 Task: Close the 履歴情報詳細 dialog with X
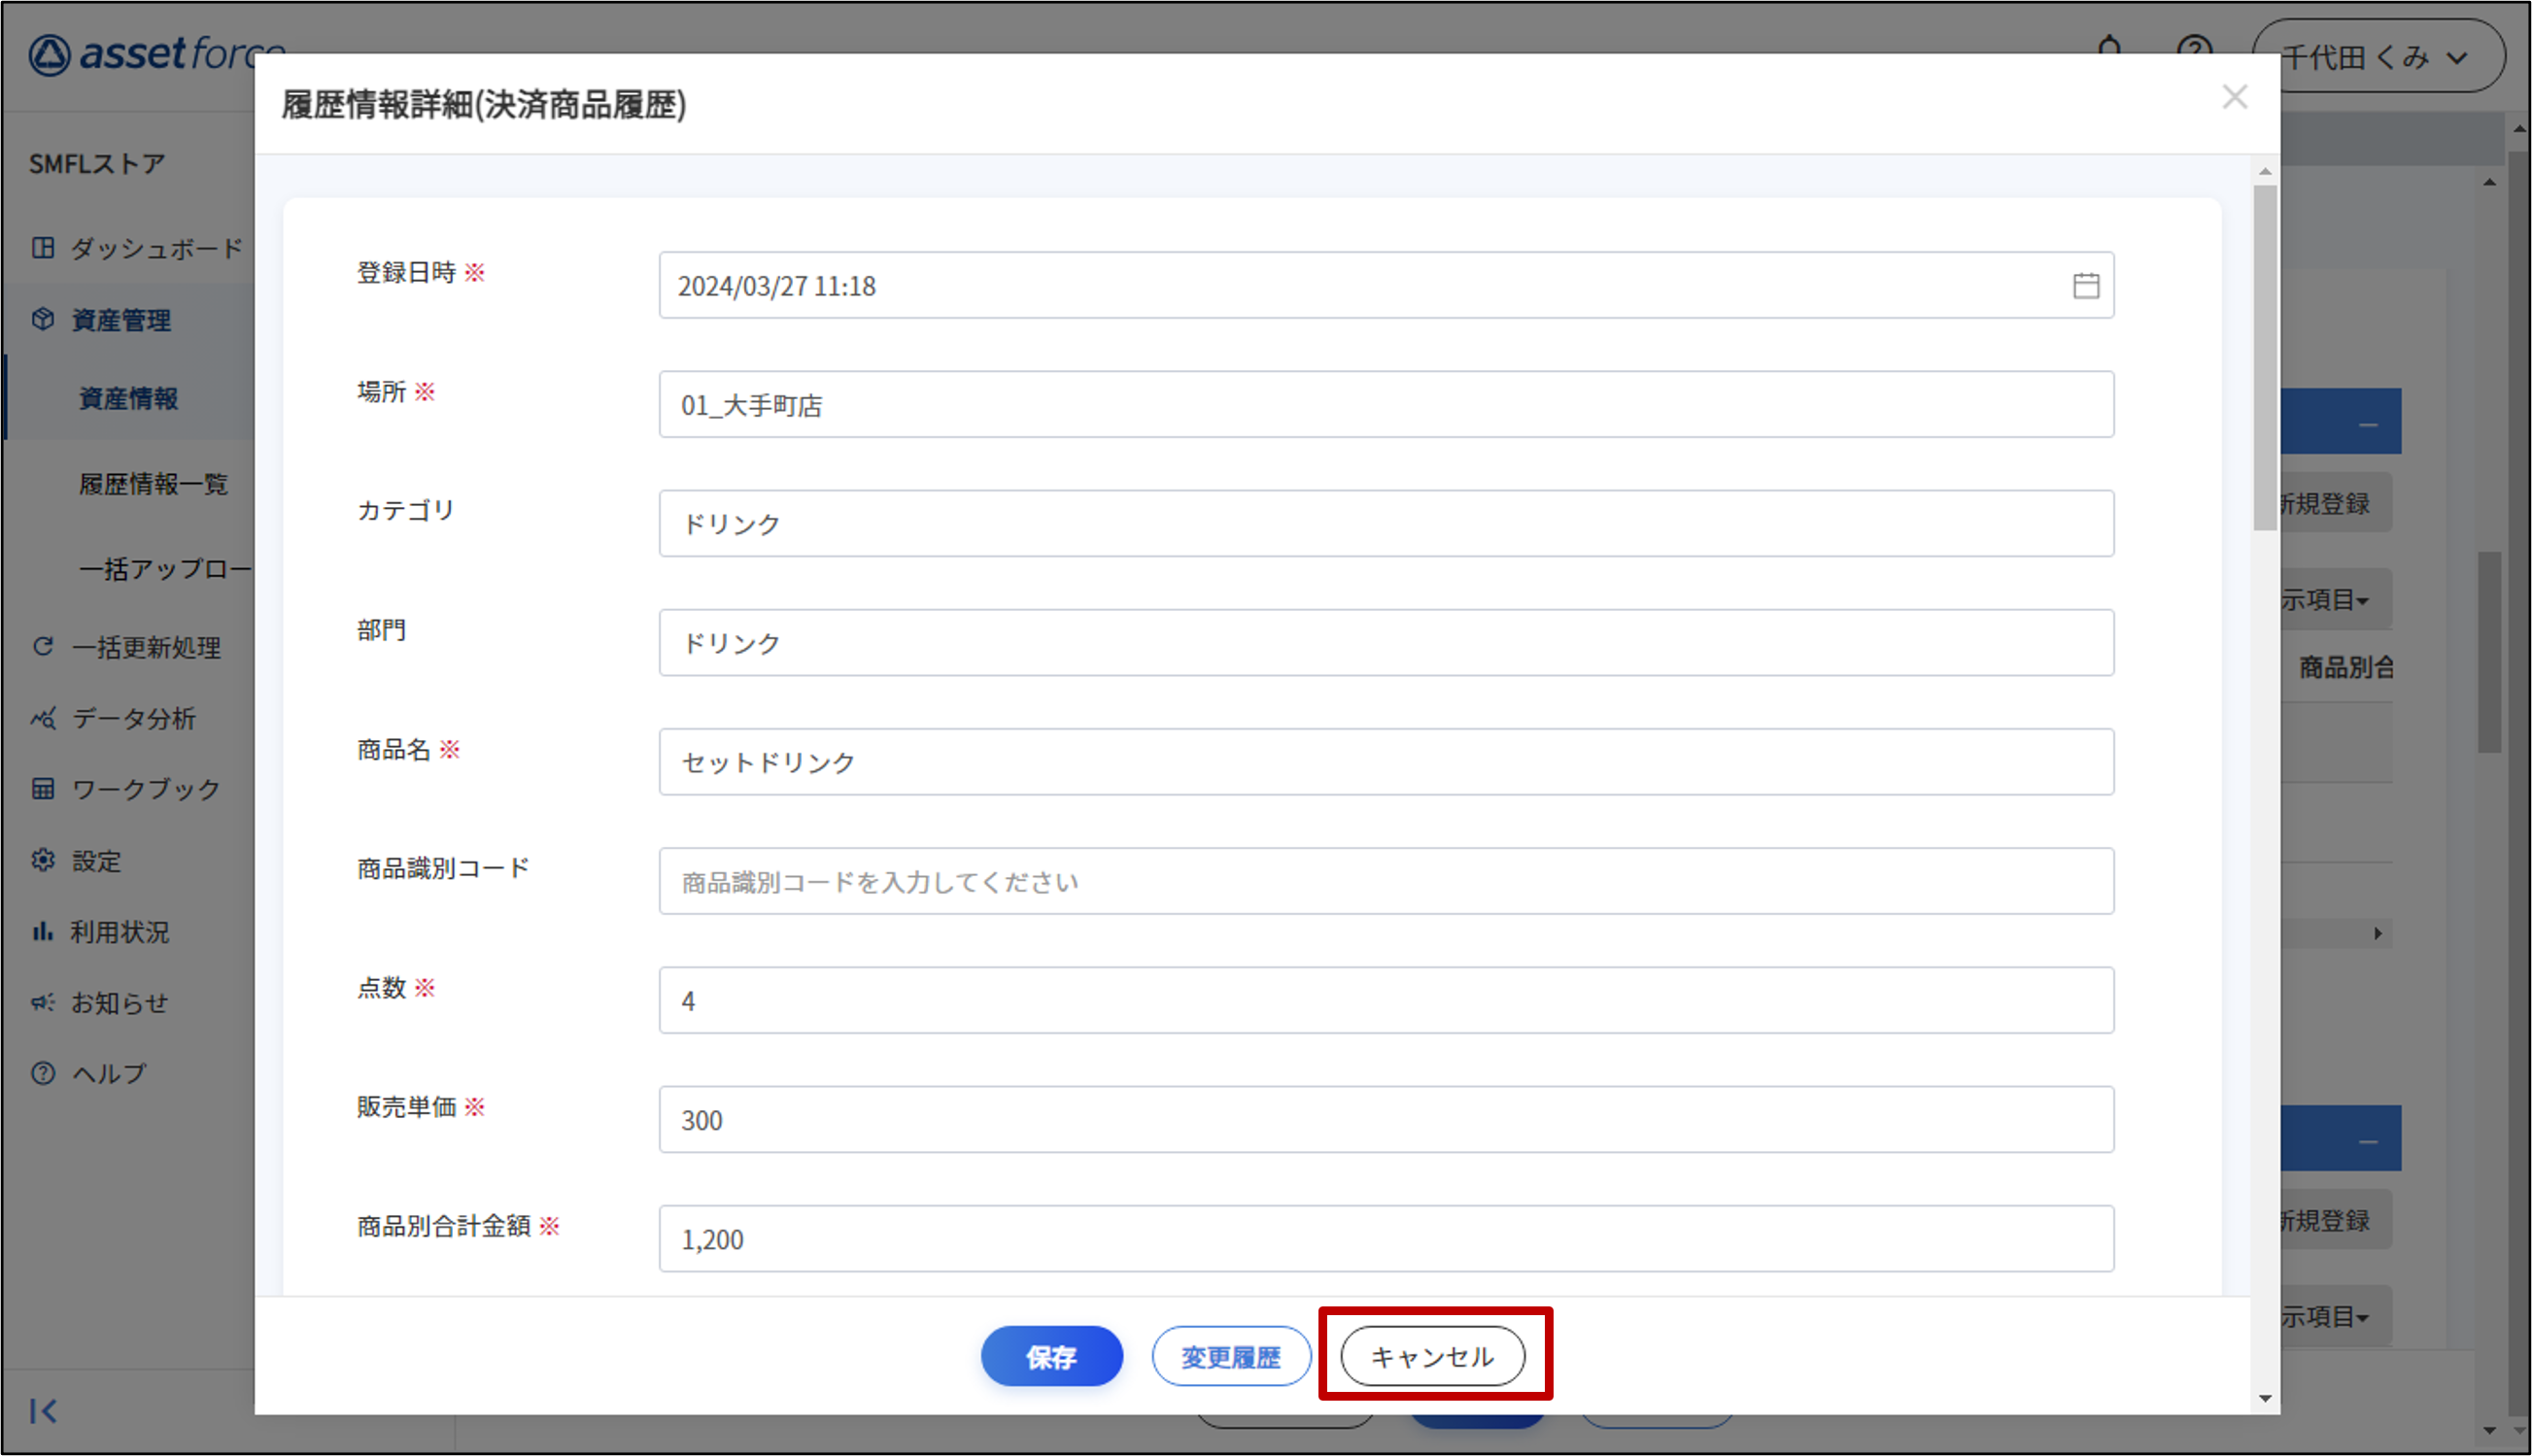coord(2234,97)
